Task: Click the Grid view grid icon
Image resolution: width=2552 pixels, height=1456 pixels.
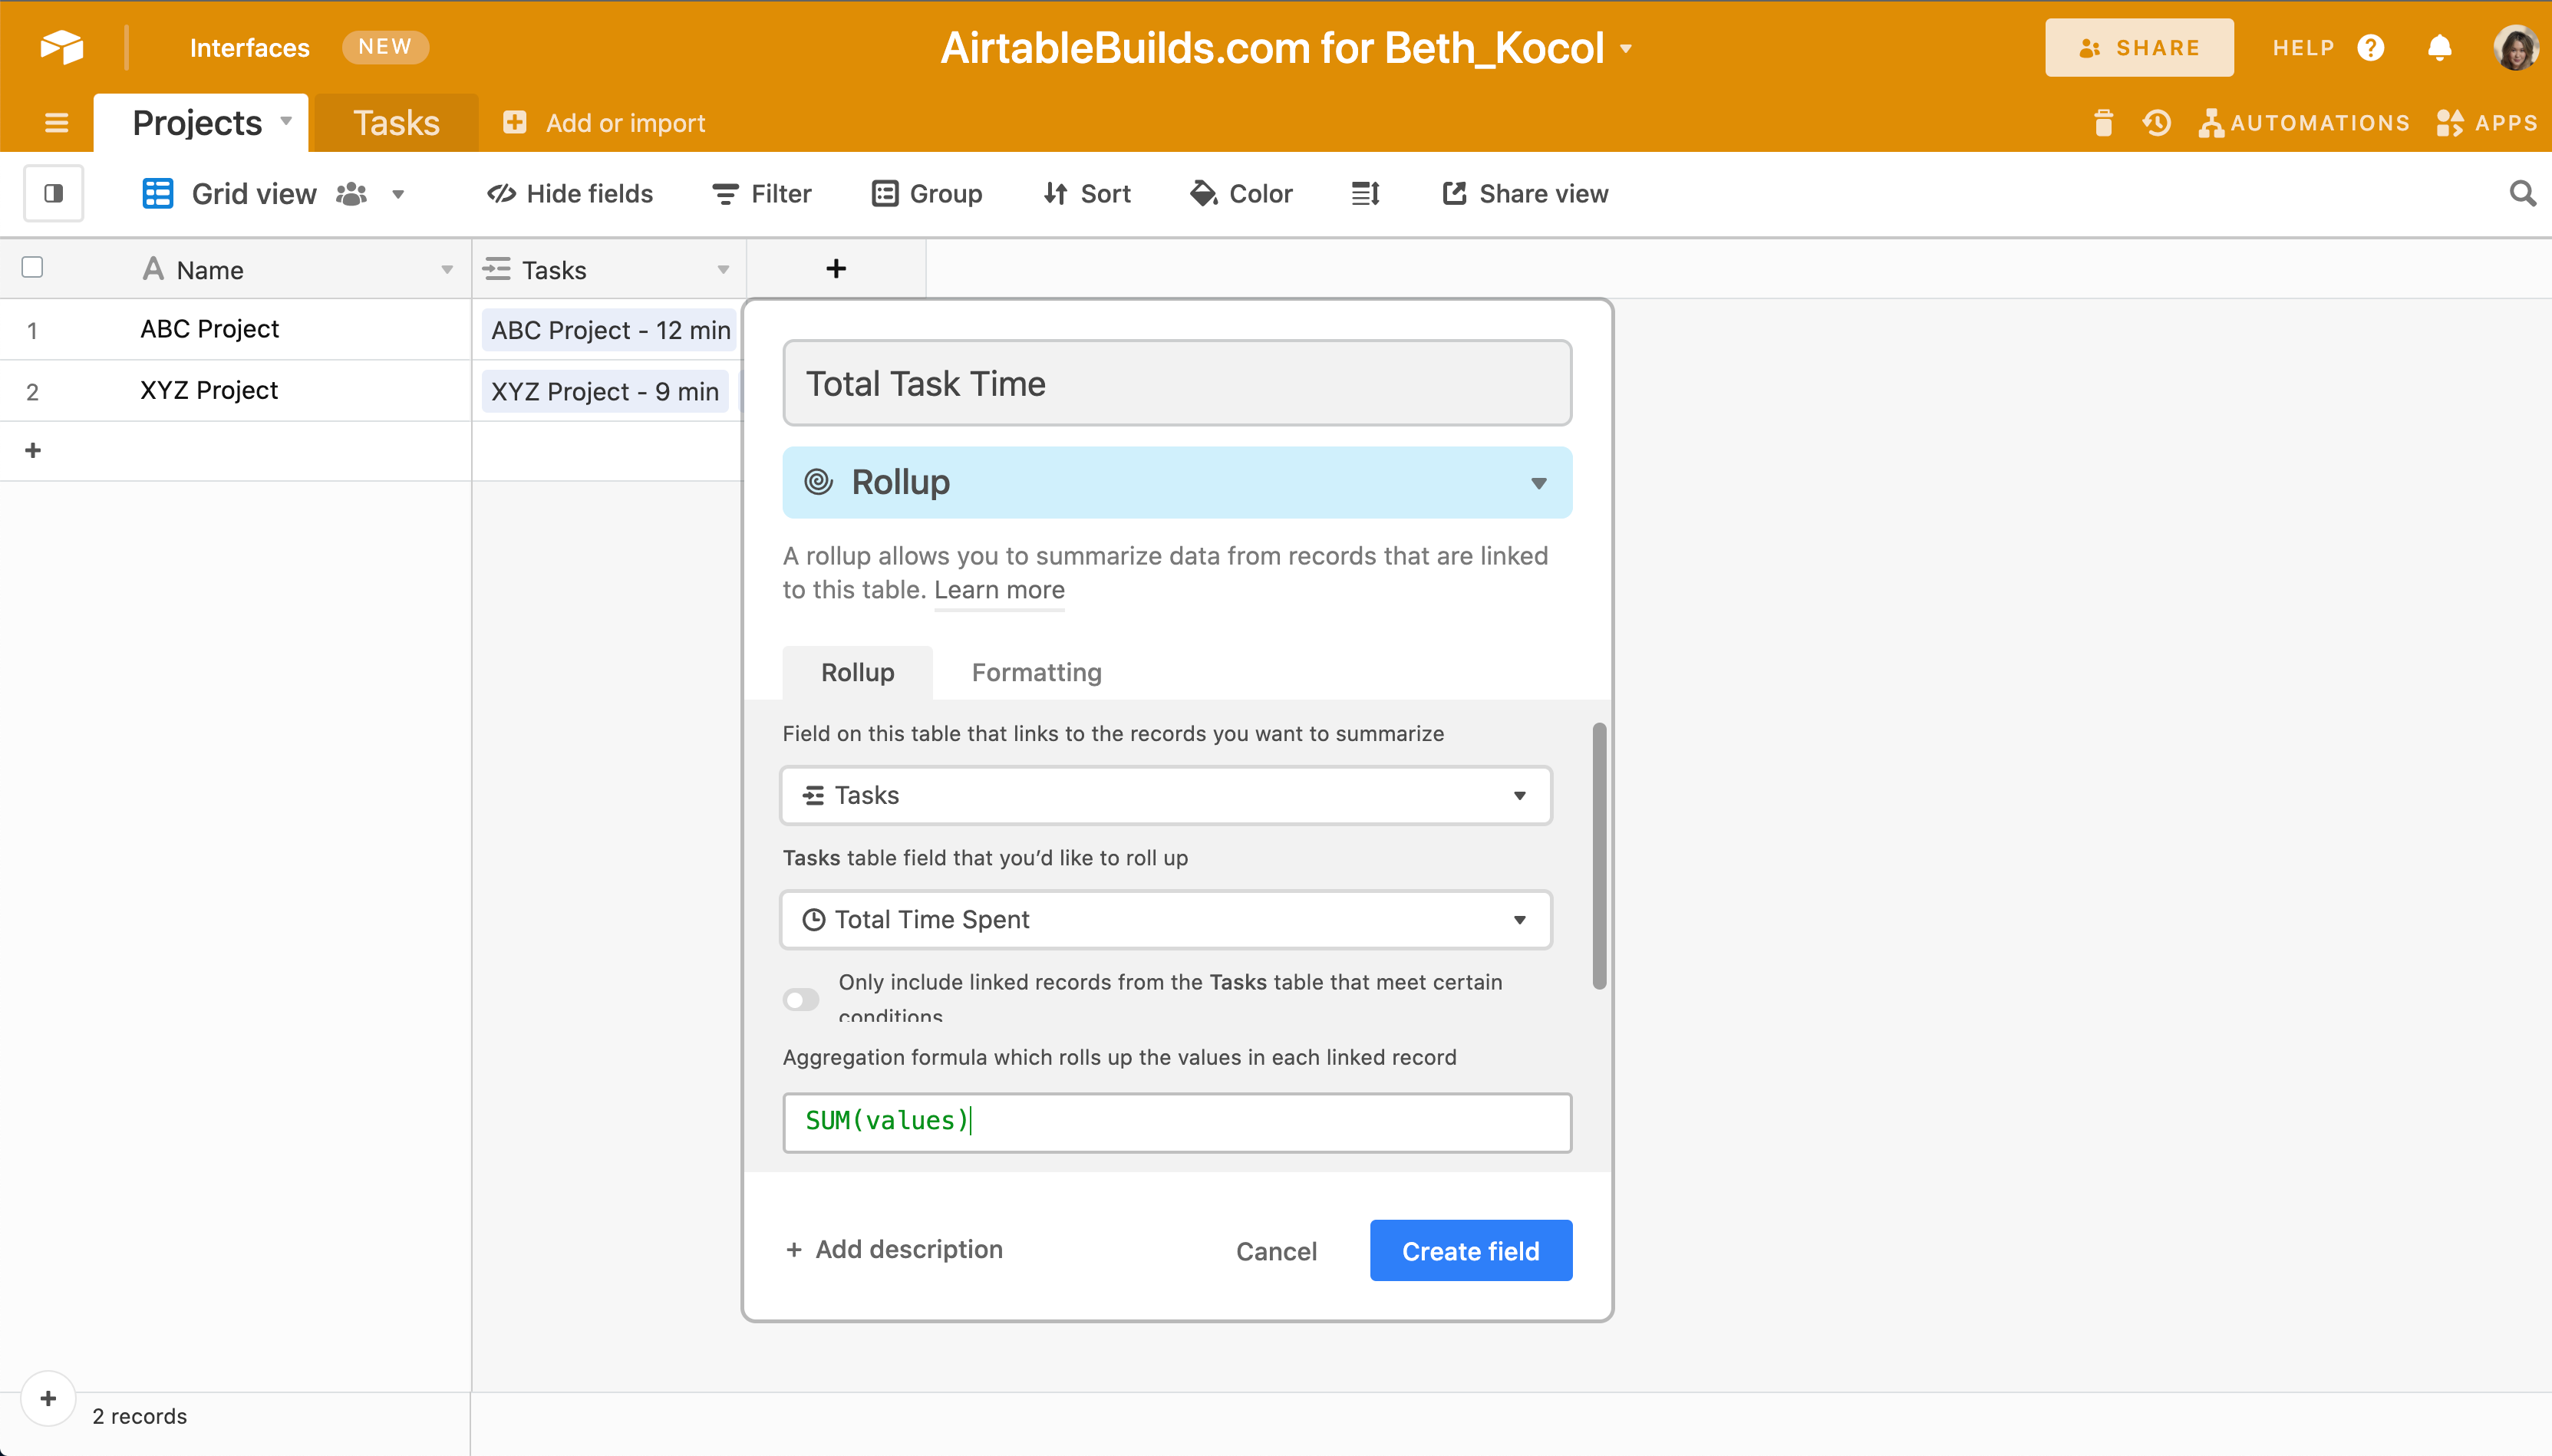Action: [158, 193]
